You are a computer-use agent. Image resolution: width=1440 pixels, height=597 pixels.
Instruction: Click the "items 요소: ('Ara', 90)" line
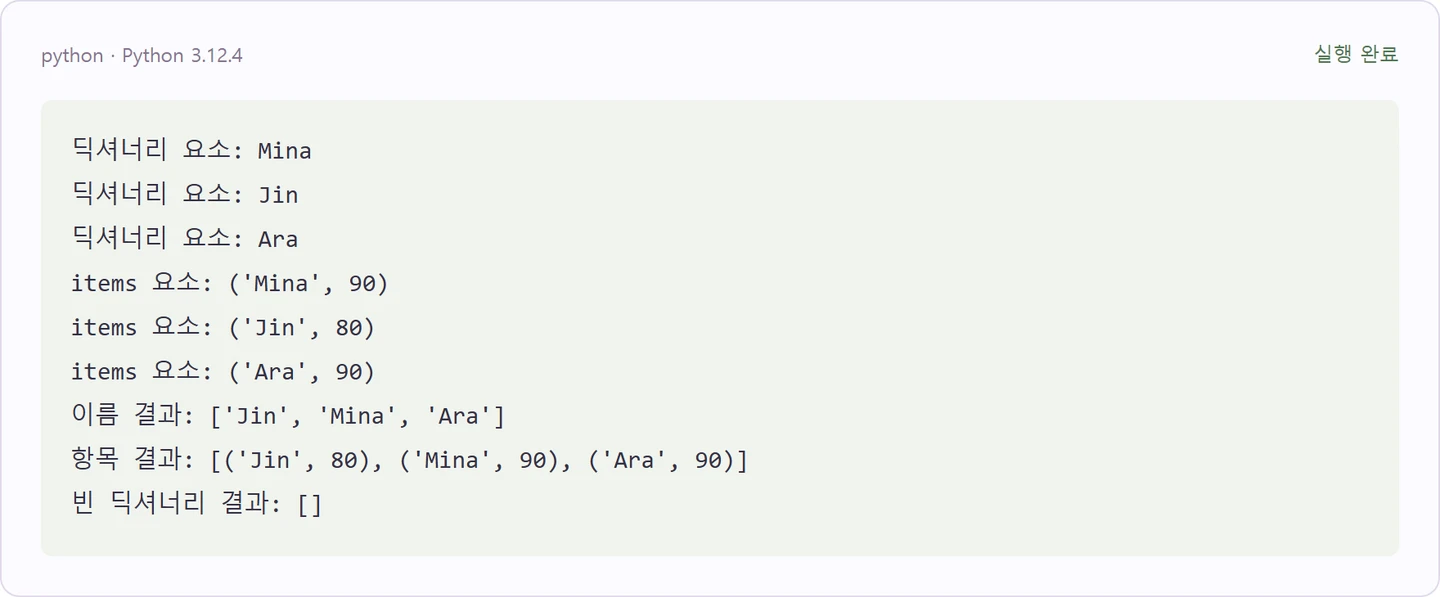tap(223, 372)
